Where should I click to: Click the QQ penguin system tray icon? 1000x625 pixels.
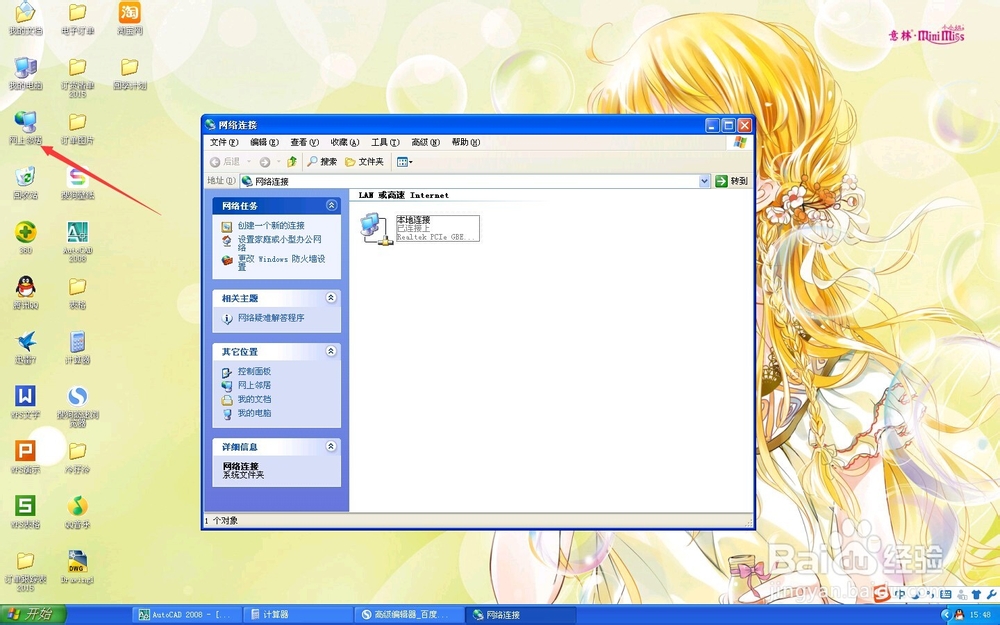tap(959, 615)
